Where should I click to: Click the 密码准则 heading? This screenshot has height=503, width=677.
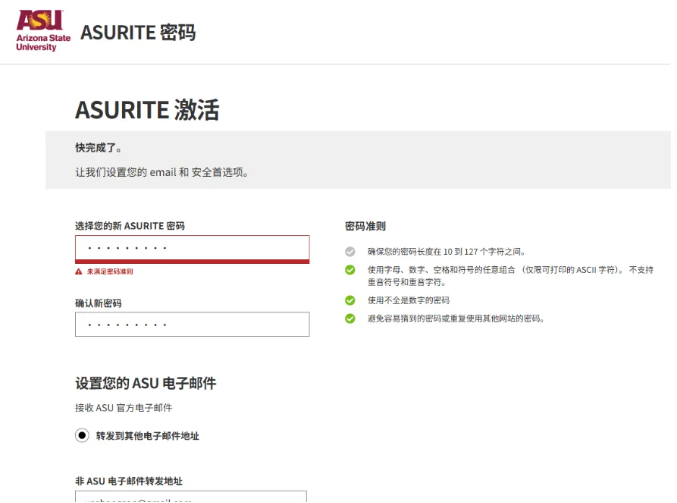(x=365, y=226)
